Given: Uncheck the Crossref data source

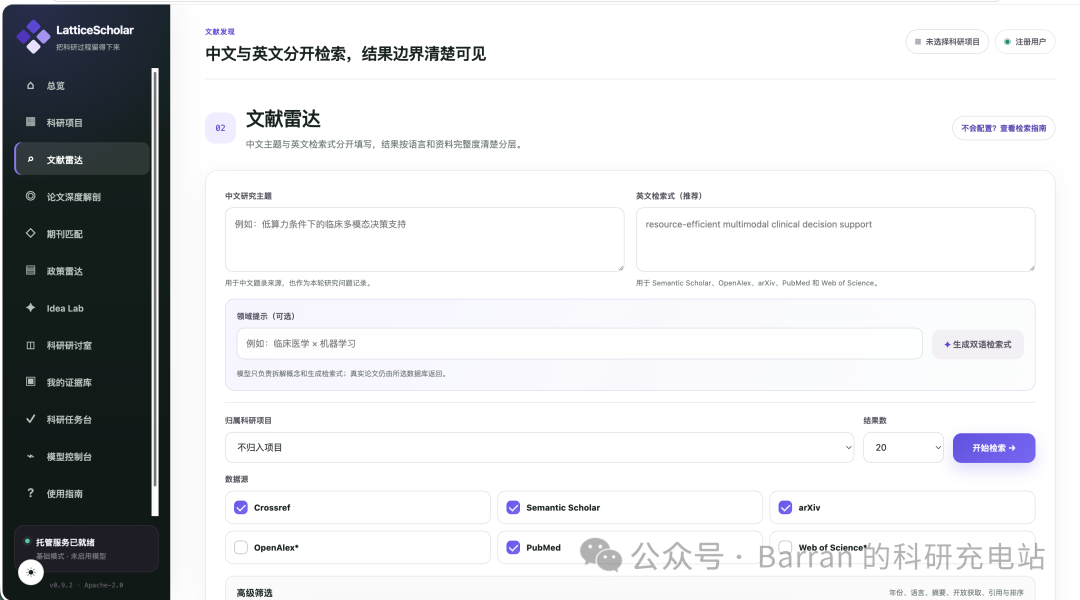Looking at the screenshot, I should (x=241, y=508).
